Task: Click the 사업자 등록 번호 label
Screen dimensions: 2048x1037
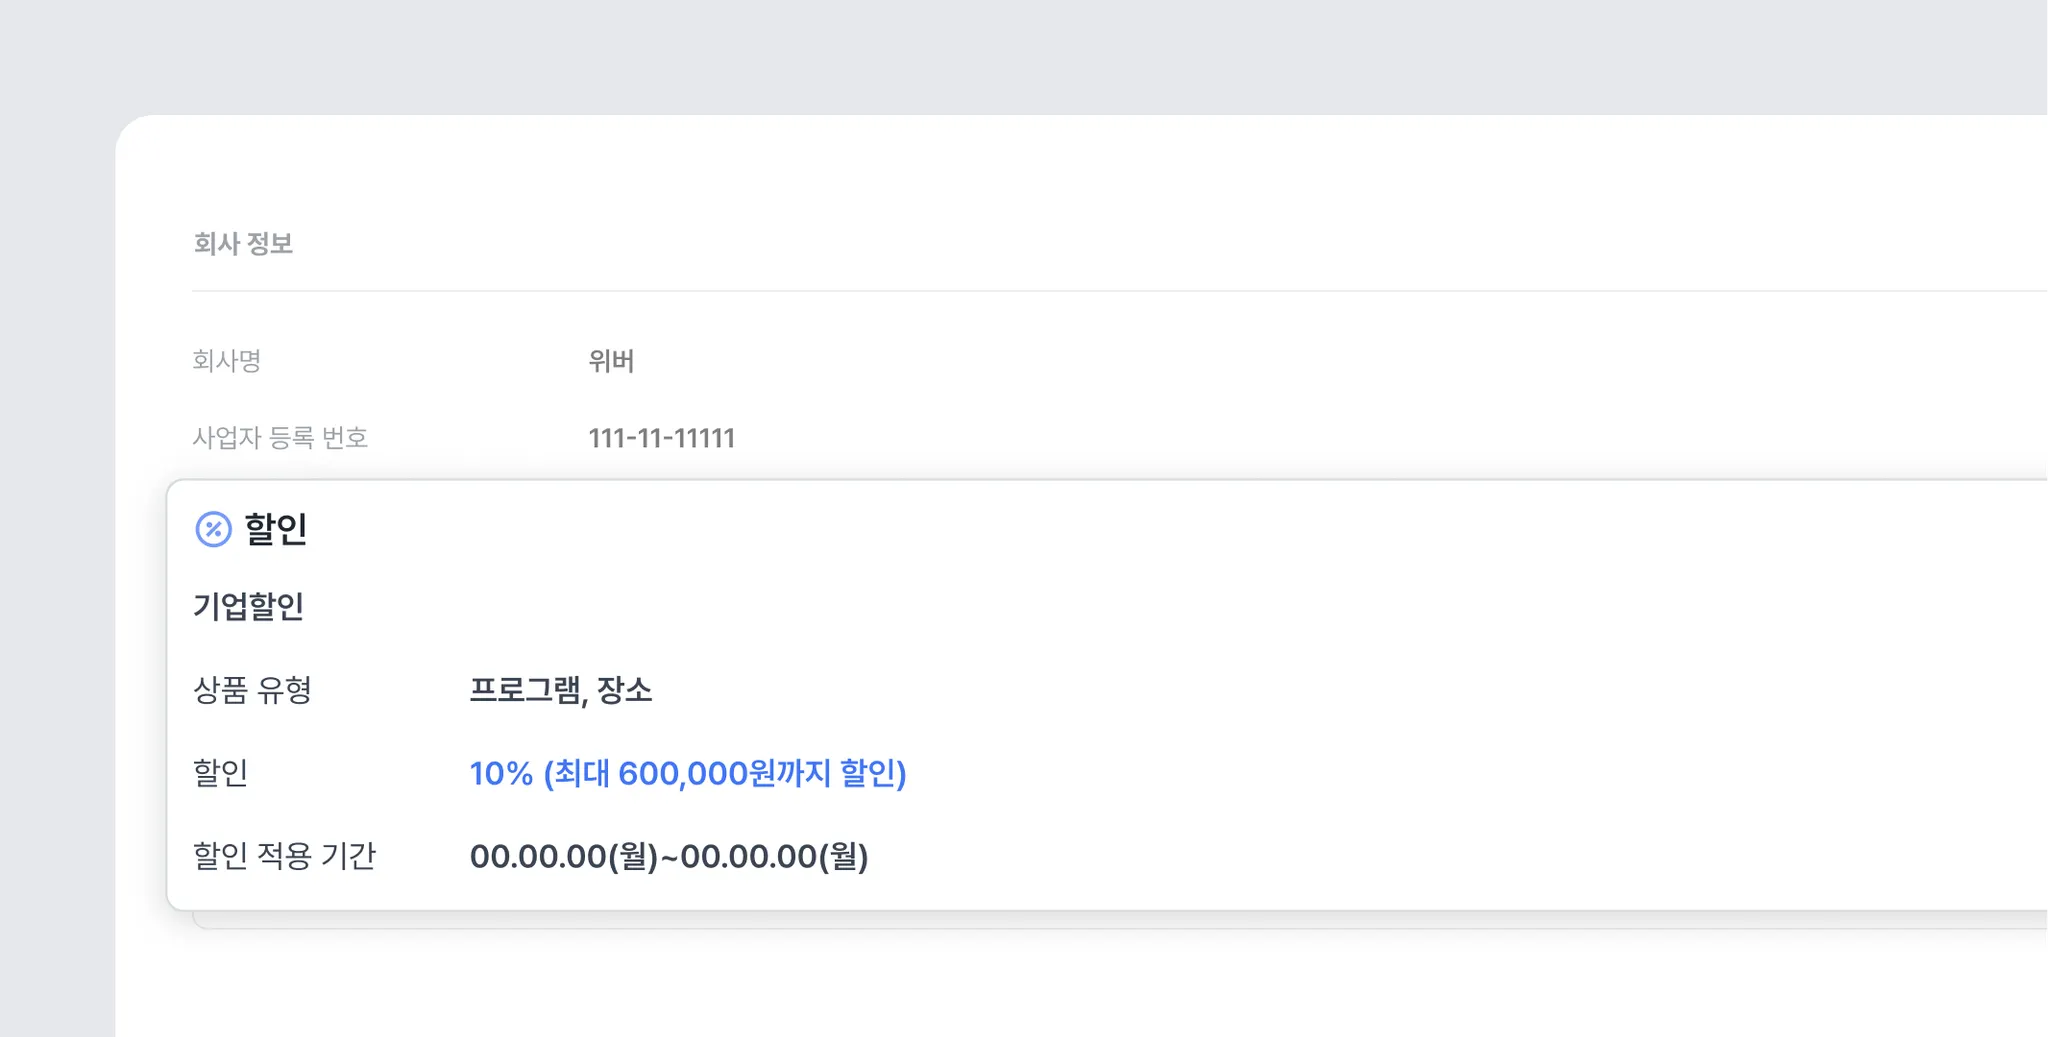Action: [280, 438]
